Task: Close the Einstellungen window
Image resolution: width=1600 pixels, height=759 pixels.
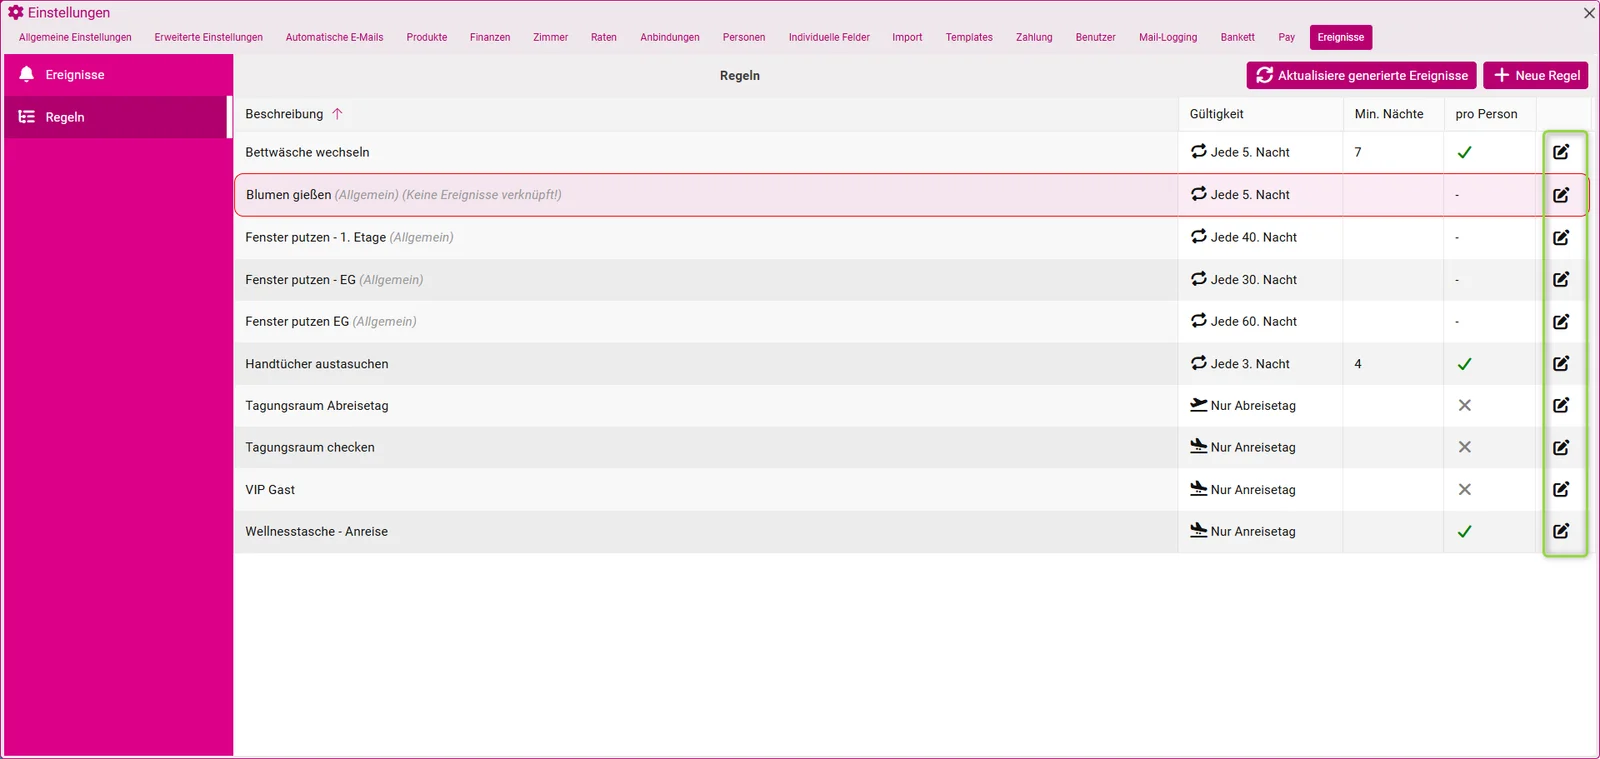Action: click(x=1589, y=13)
